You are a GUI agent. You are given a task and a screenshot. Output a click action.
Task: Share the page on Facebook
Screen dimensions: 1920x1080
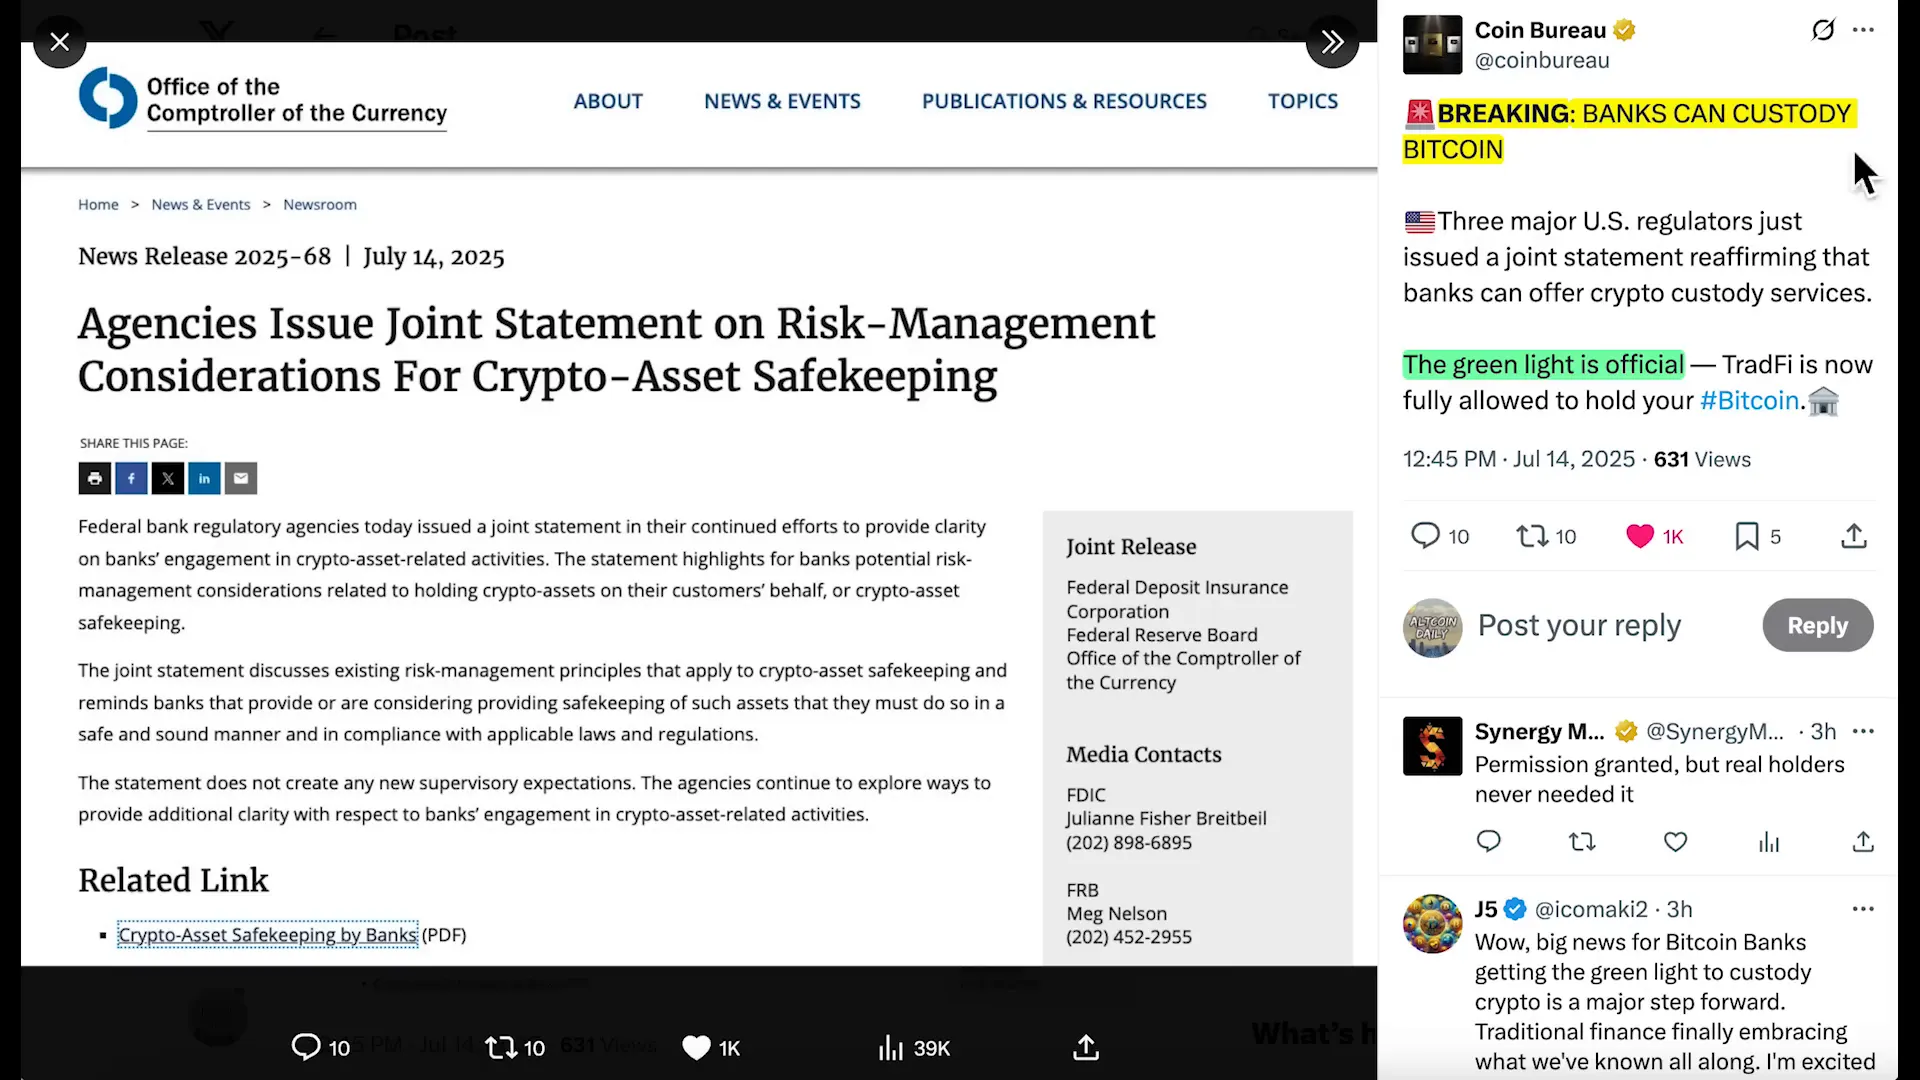click(x=131, y=478)
